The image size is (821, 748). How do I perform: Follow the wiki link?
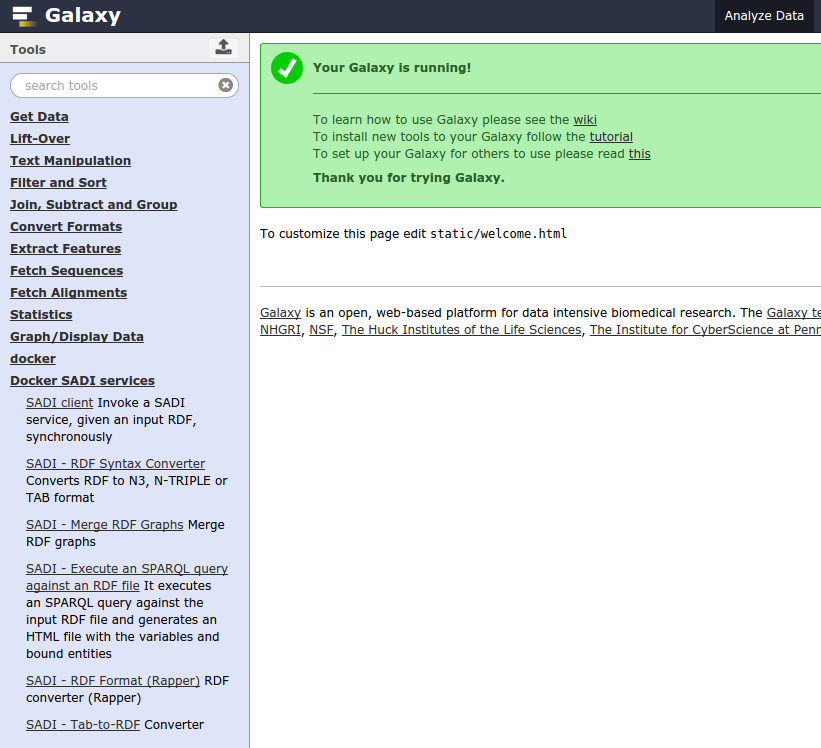[585, 120]
